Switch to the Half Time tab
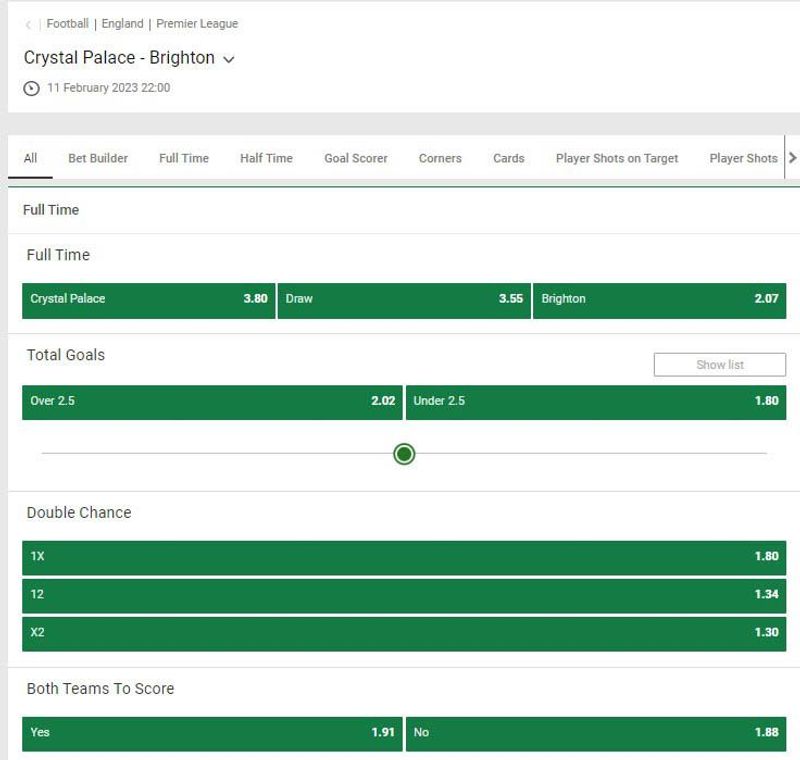Screen dimensions: 800x760 (266, 158)
